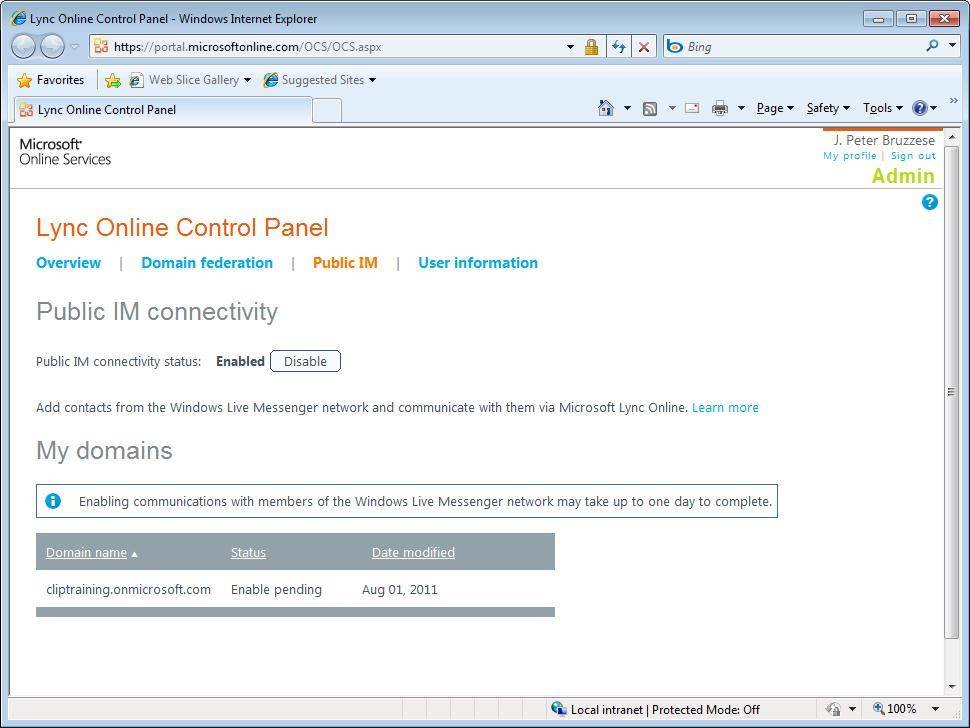Open the Print button dropdown arrow

(x=741, y=108)
